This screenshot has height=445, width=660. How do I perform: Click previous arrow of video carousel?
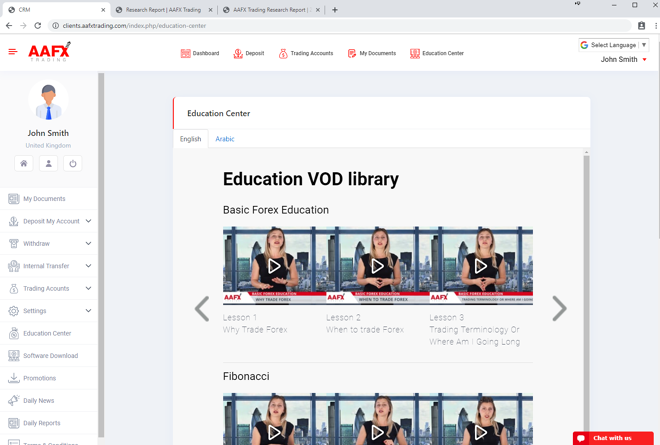(x=202, y=309)
